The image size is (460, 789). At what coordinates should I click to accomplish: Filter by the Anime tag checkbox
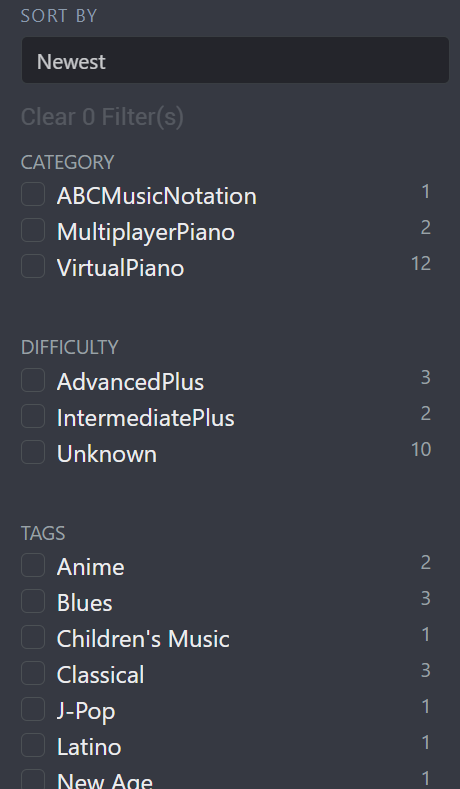[33, 565]
